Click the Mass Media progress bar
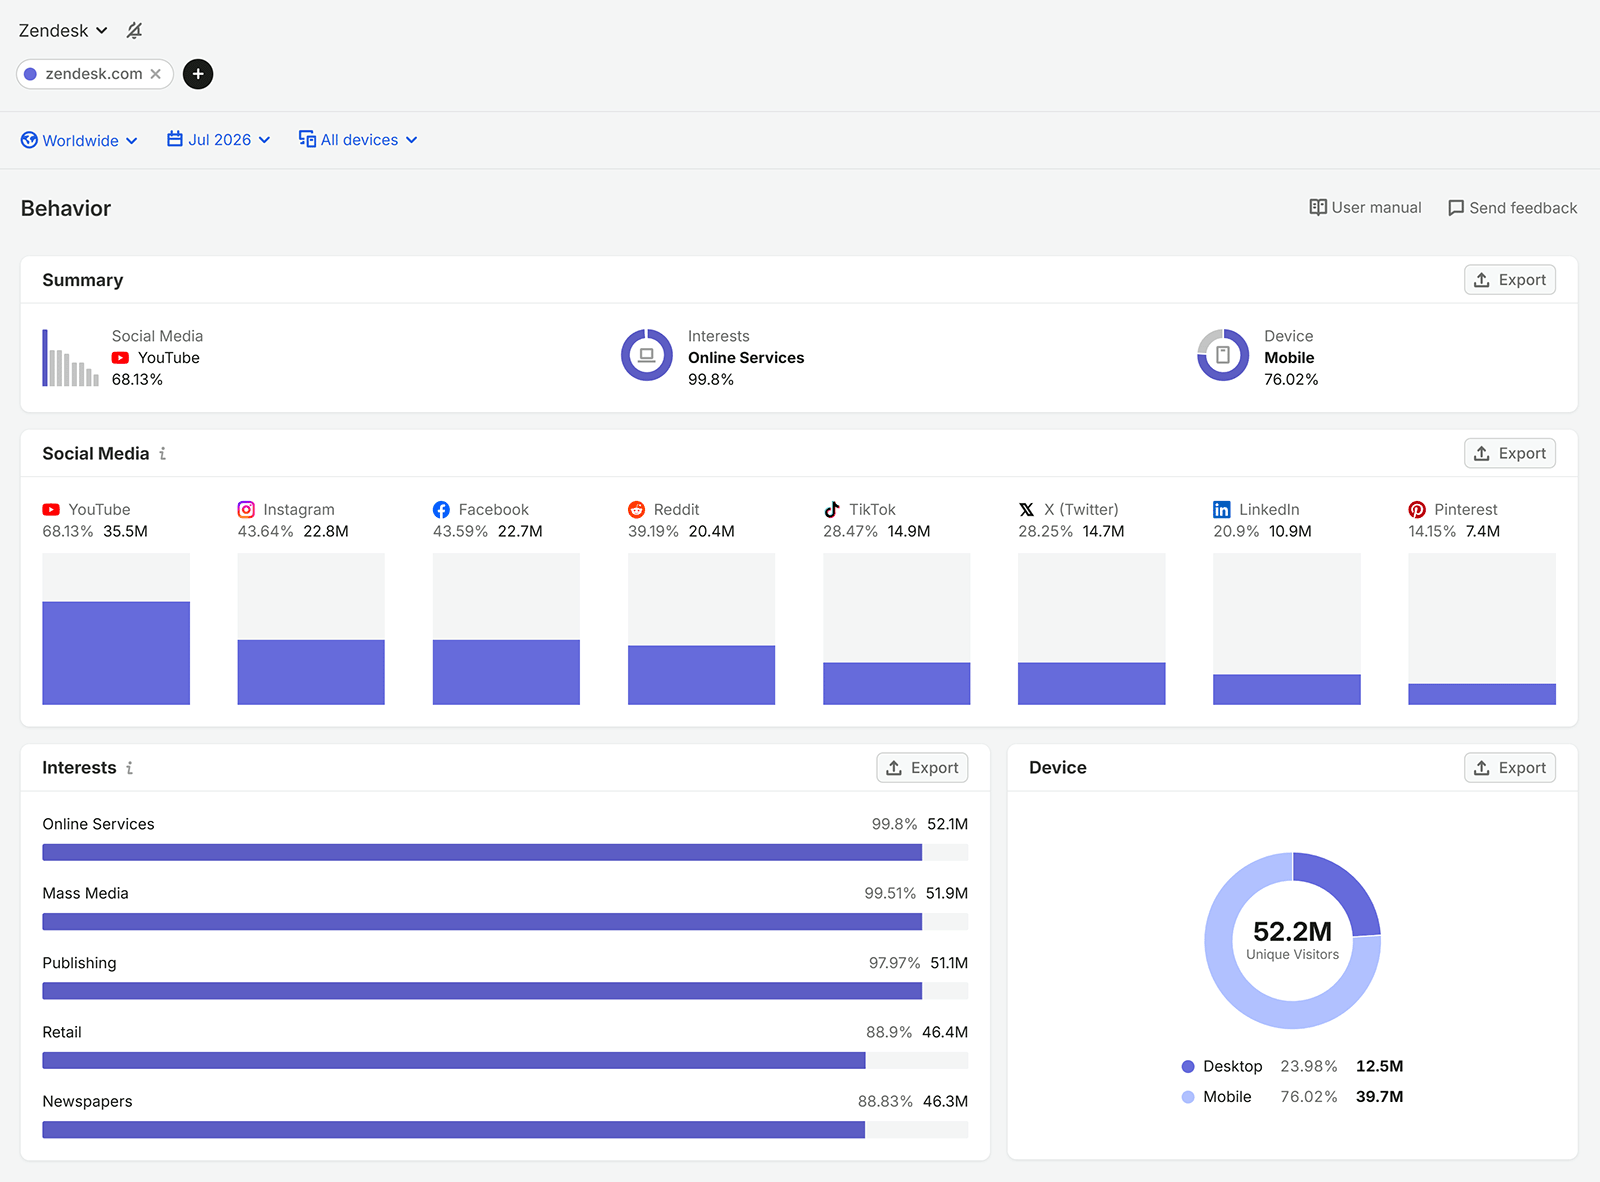 coord(505,922)
